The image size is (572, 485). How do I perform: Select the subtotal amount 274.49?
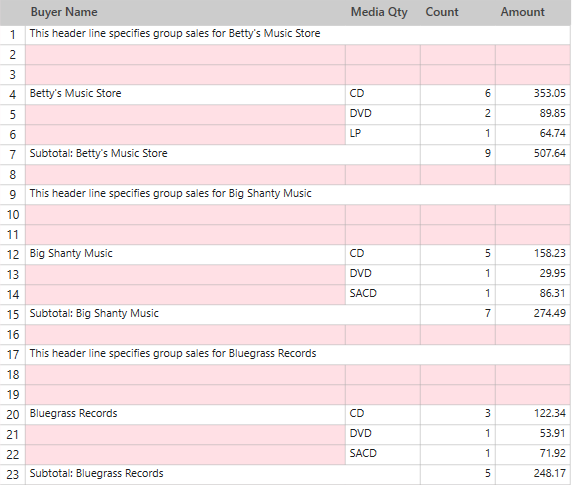[x=533, y=315]
